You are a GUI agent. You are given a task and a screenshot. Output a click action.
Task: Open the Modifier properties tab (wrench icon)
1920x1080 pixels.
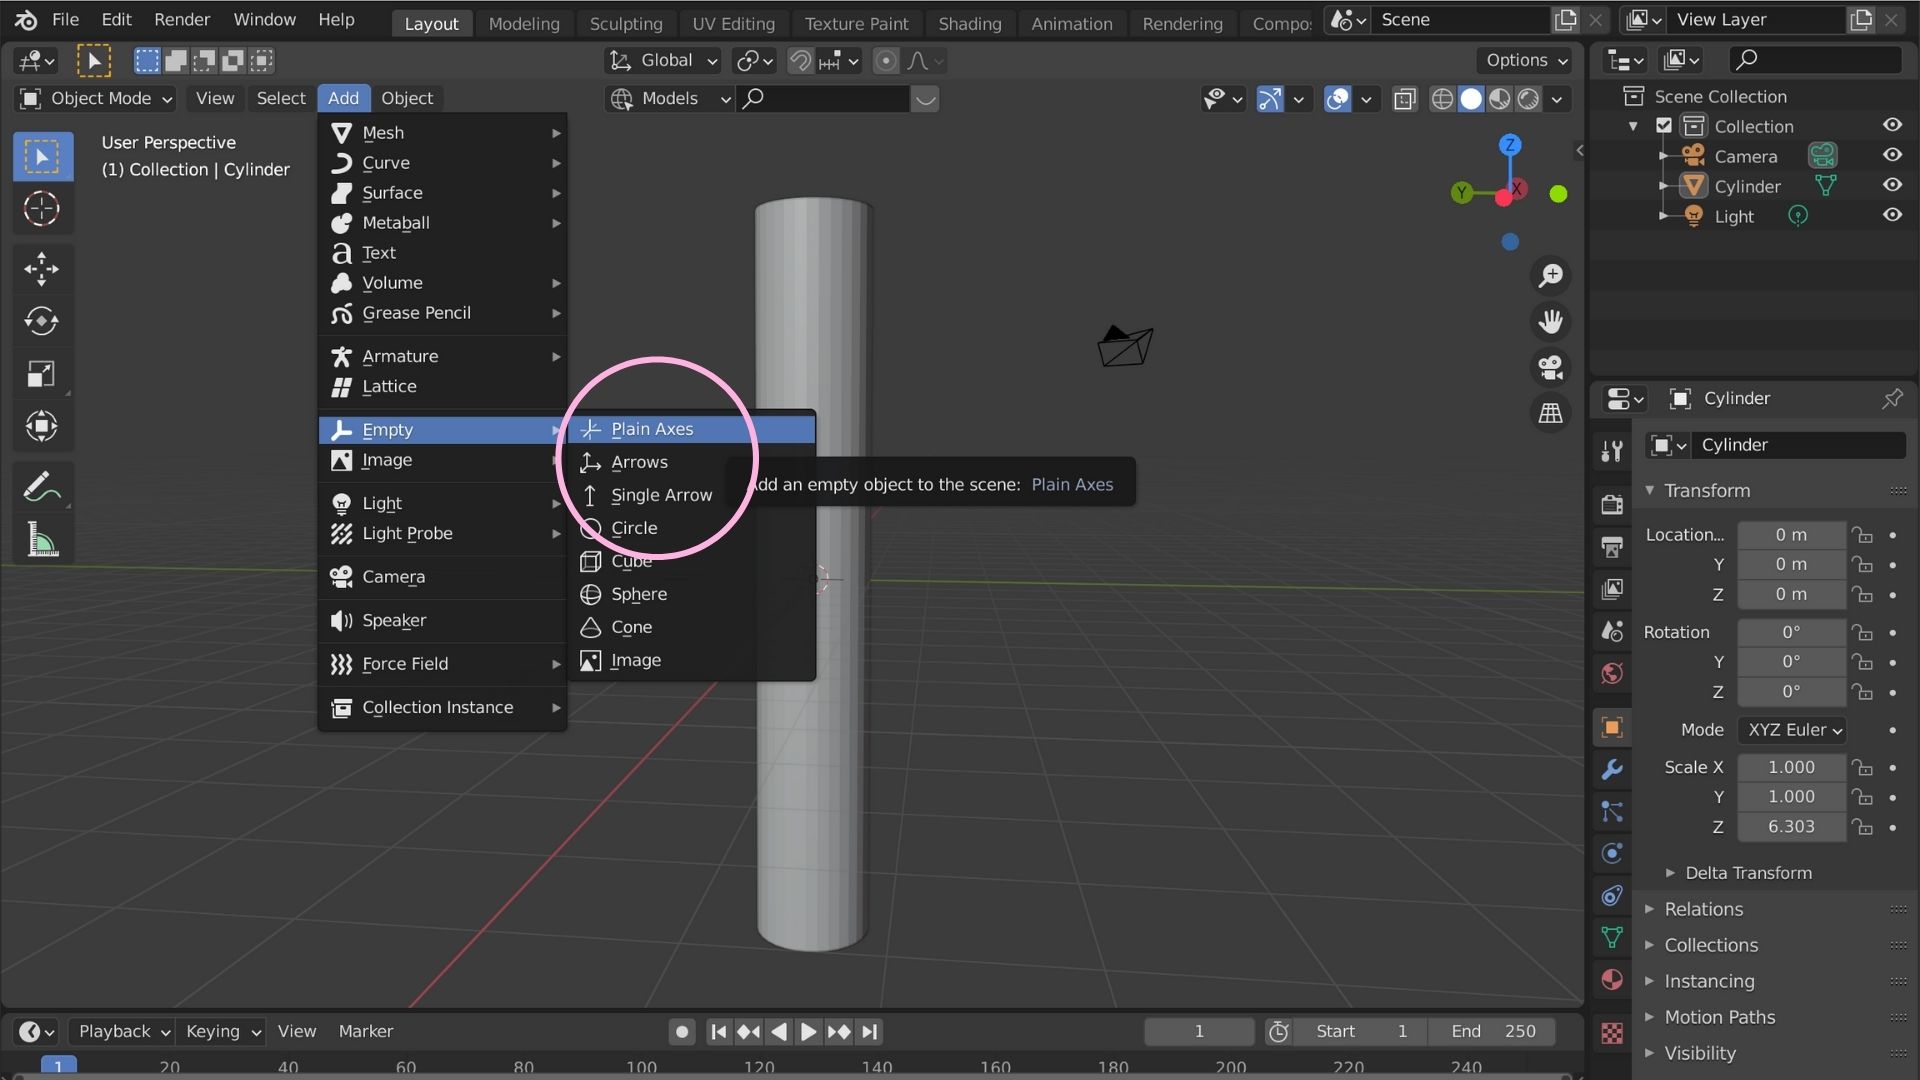click(x=1611, y=768)
